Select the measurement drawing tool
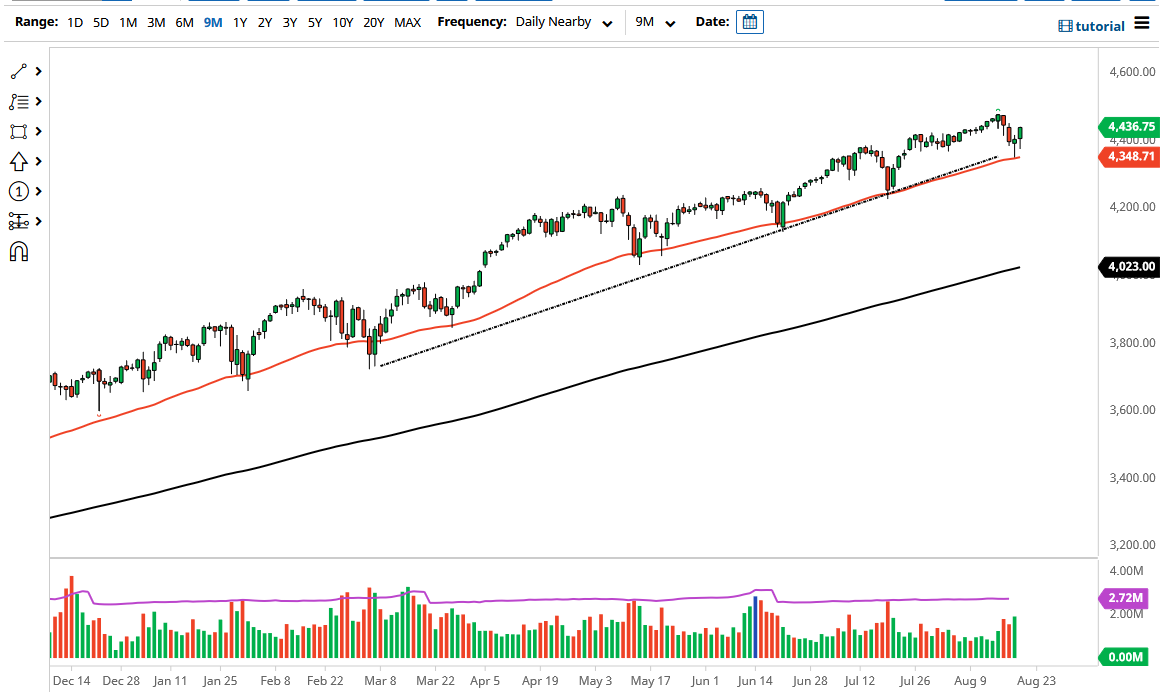Screen dimensions: 1165x699 [20, 221]
